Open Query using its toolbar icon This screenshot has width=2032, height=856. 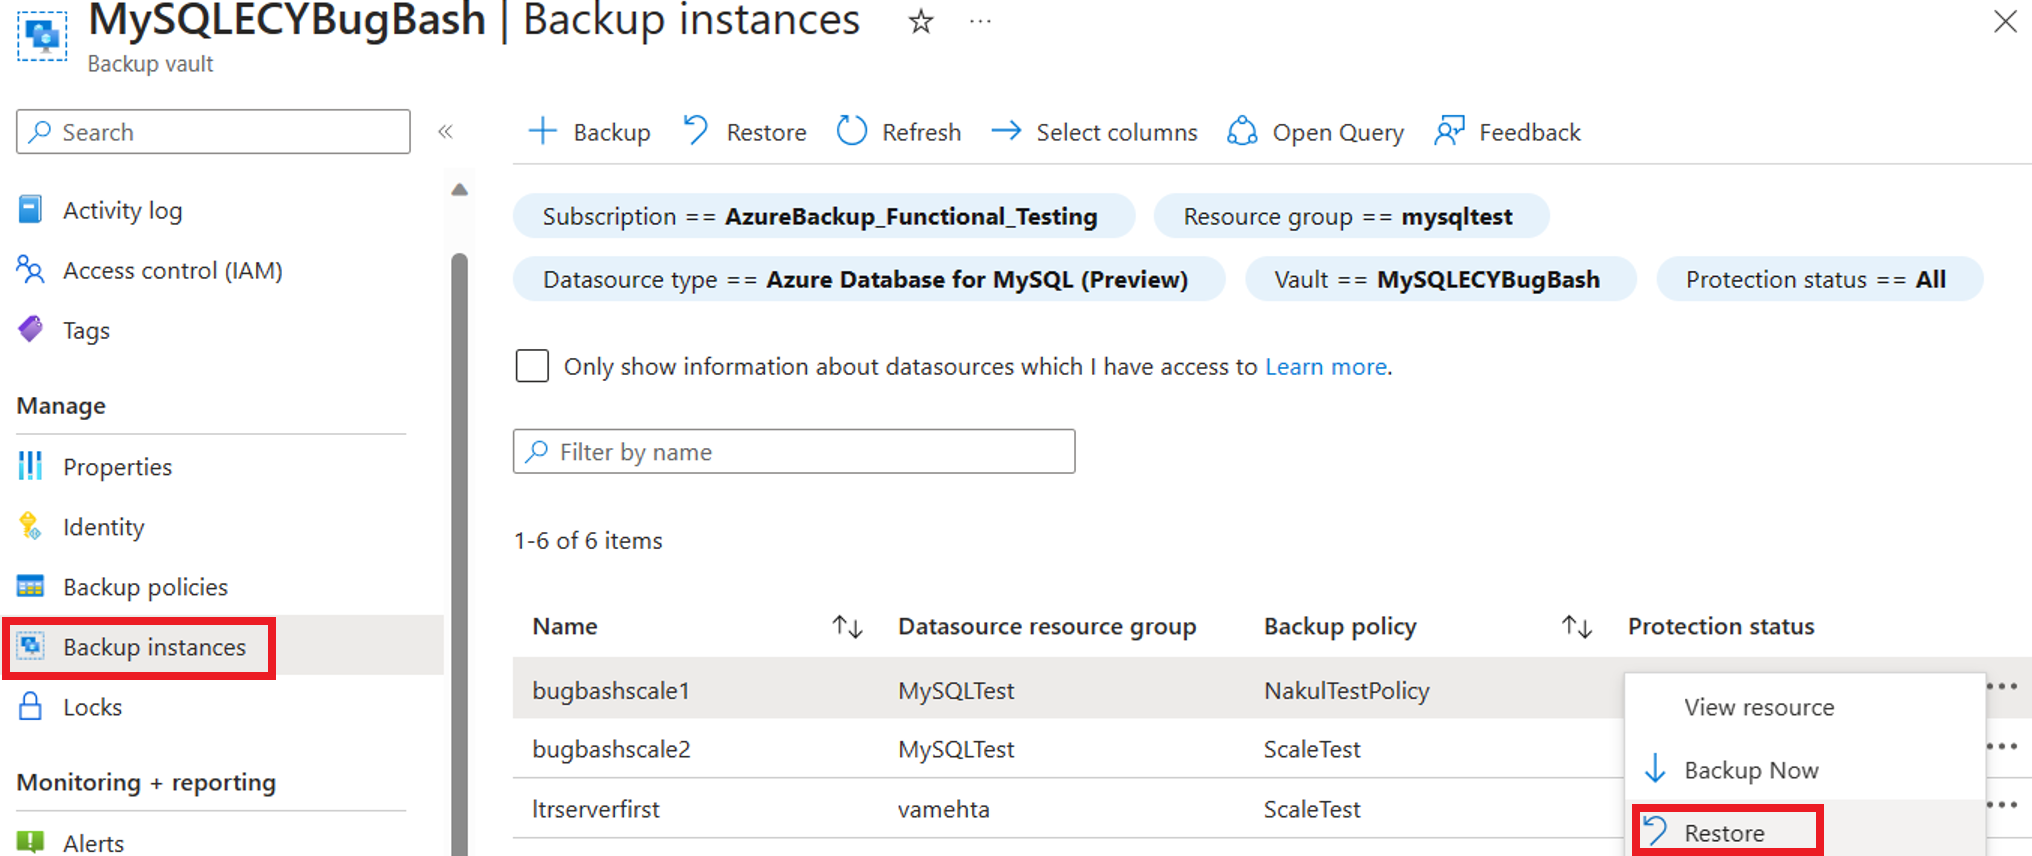(1242, 131)
